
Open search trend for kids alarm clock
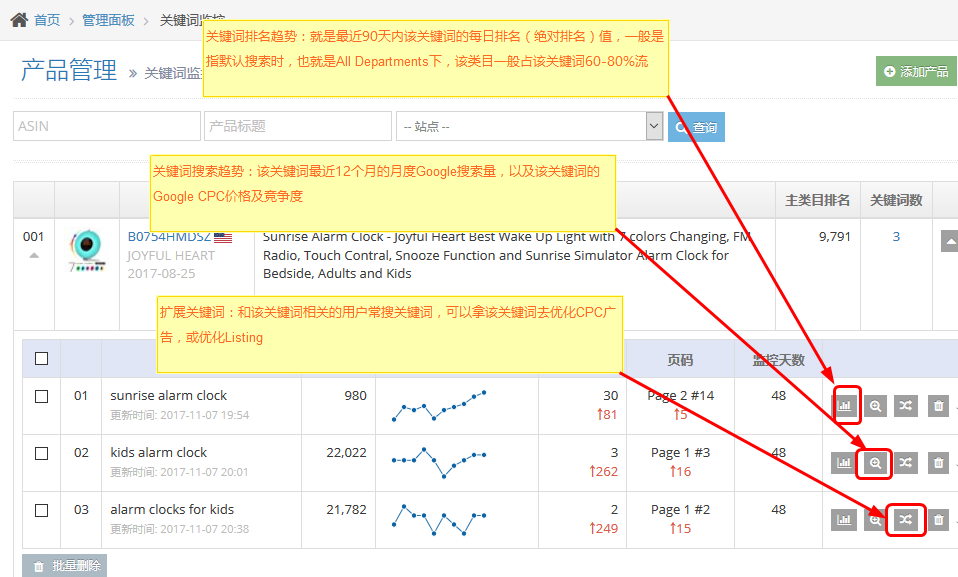click(875, 463)
